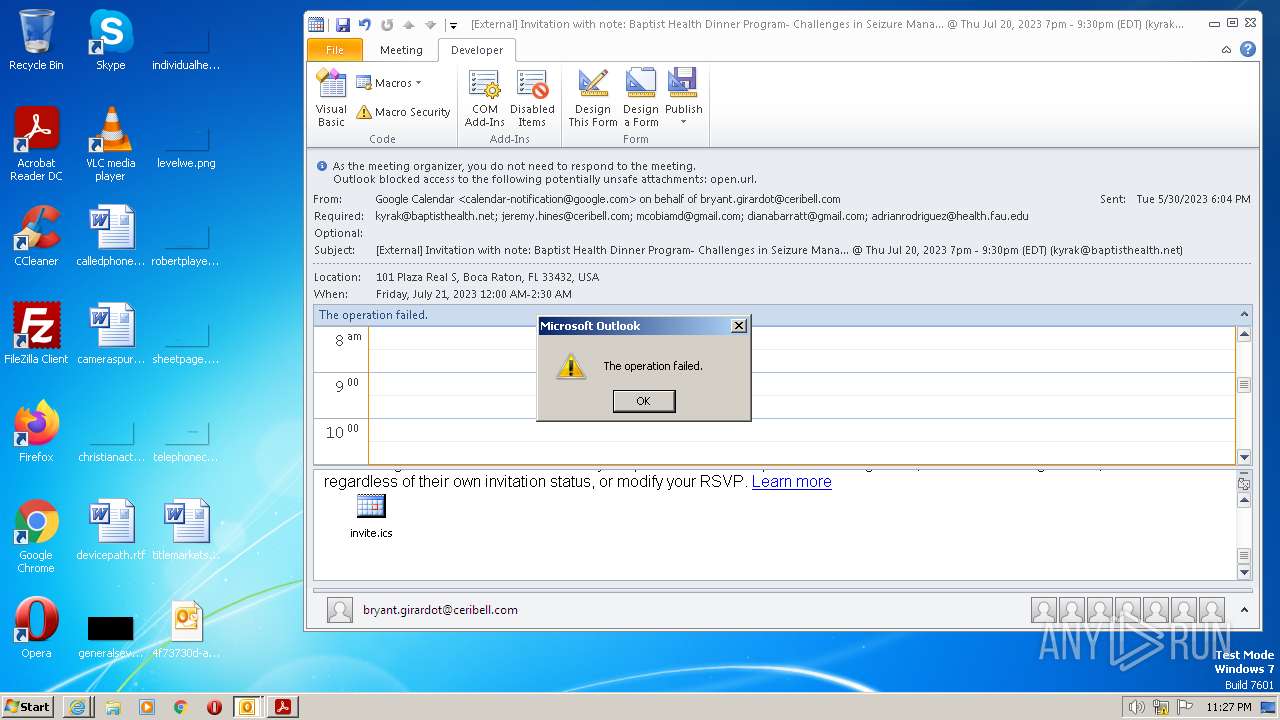
Task: Click the first recipient photo in People Pane
Action: (x=1044, y=610)
